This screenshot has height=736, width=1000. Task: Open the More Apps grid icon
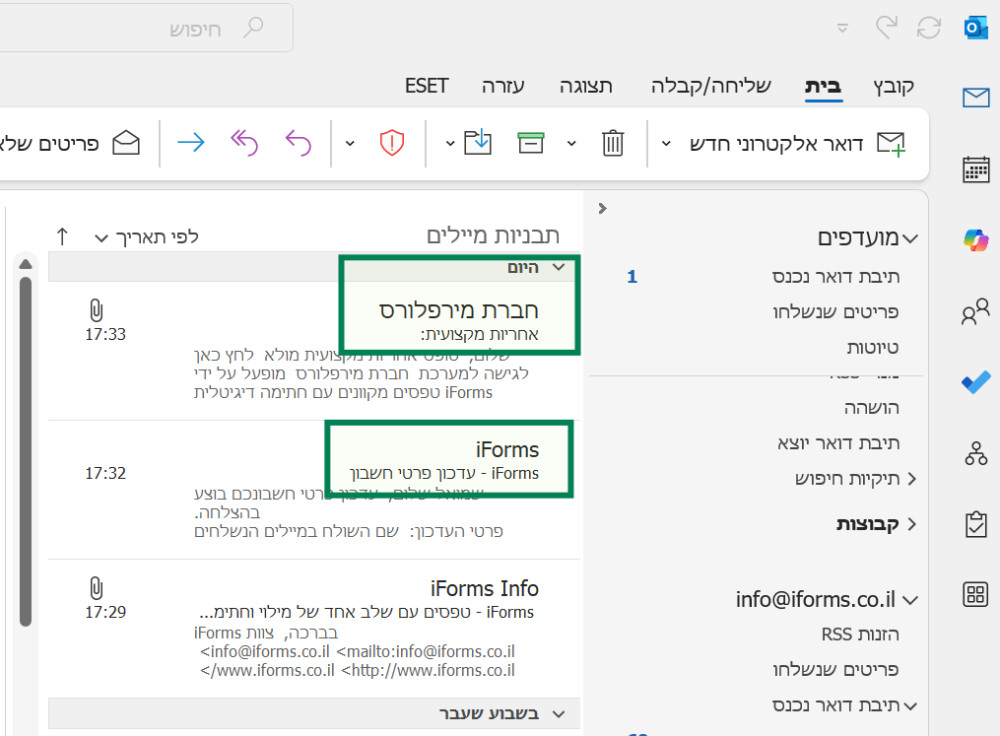[x=976, y=594]
